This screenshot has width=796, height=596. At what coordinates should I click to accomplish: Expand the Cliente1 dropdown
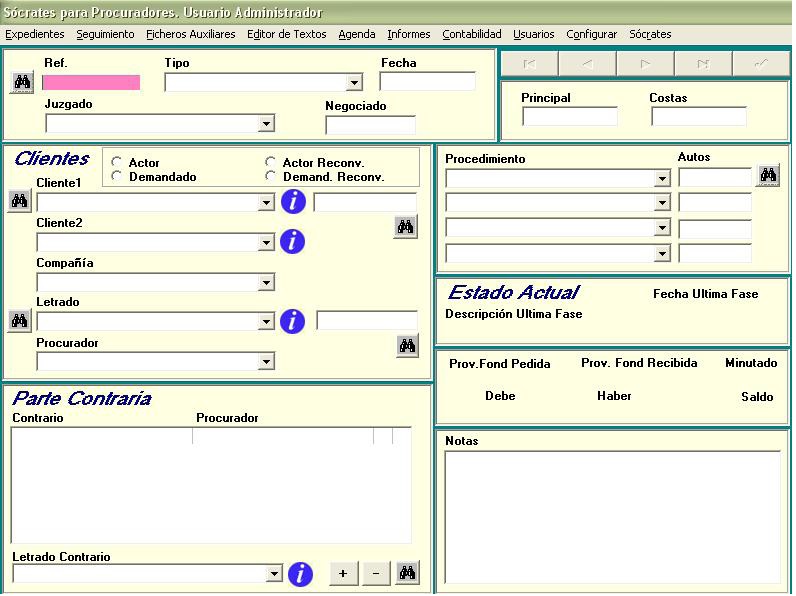tap(266, 203)
